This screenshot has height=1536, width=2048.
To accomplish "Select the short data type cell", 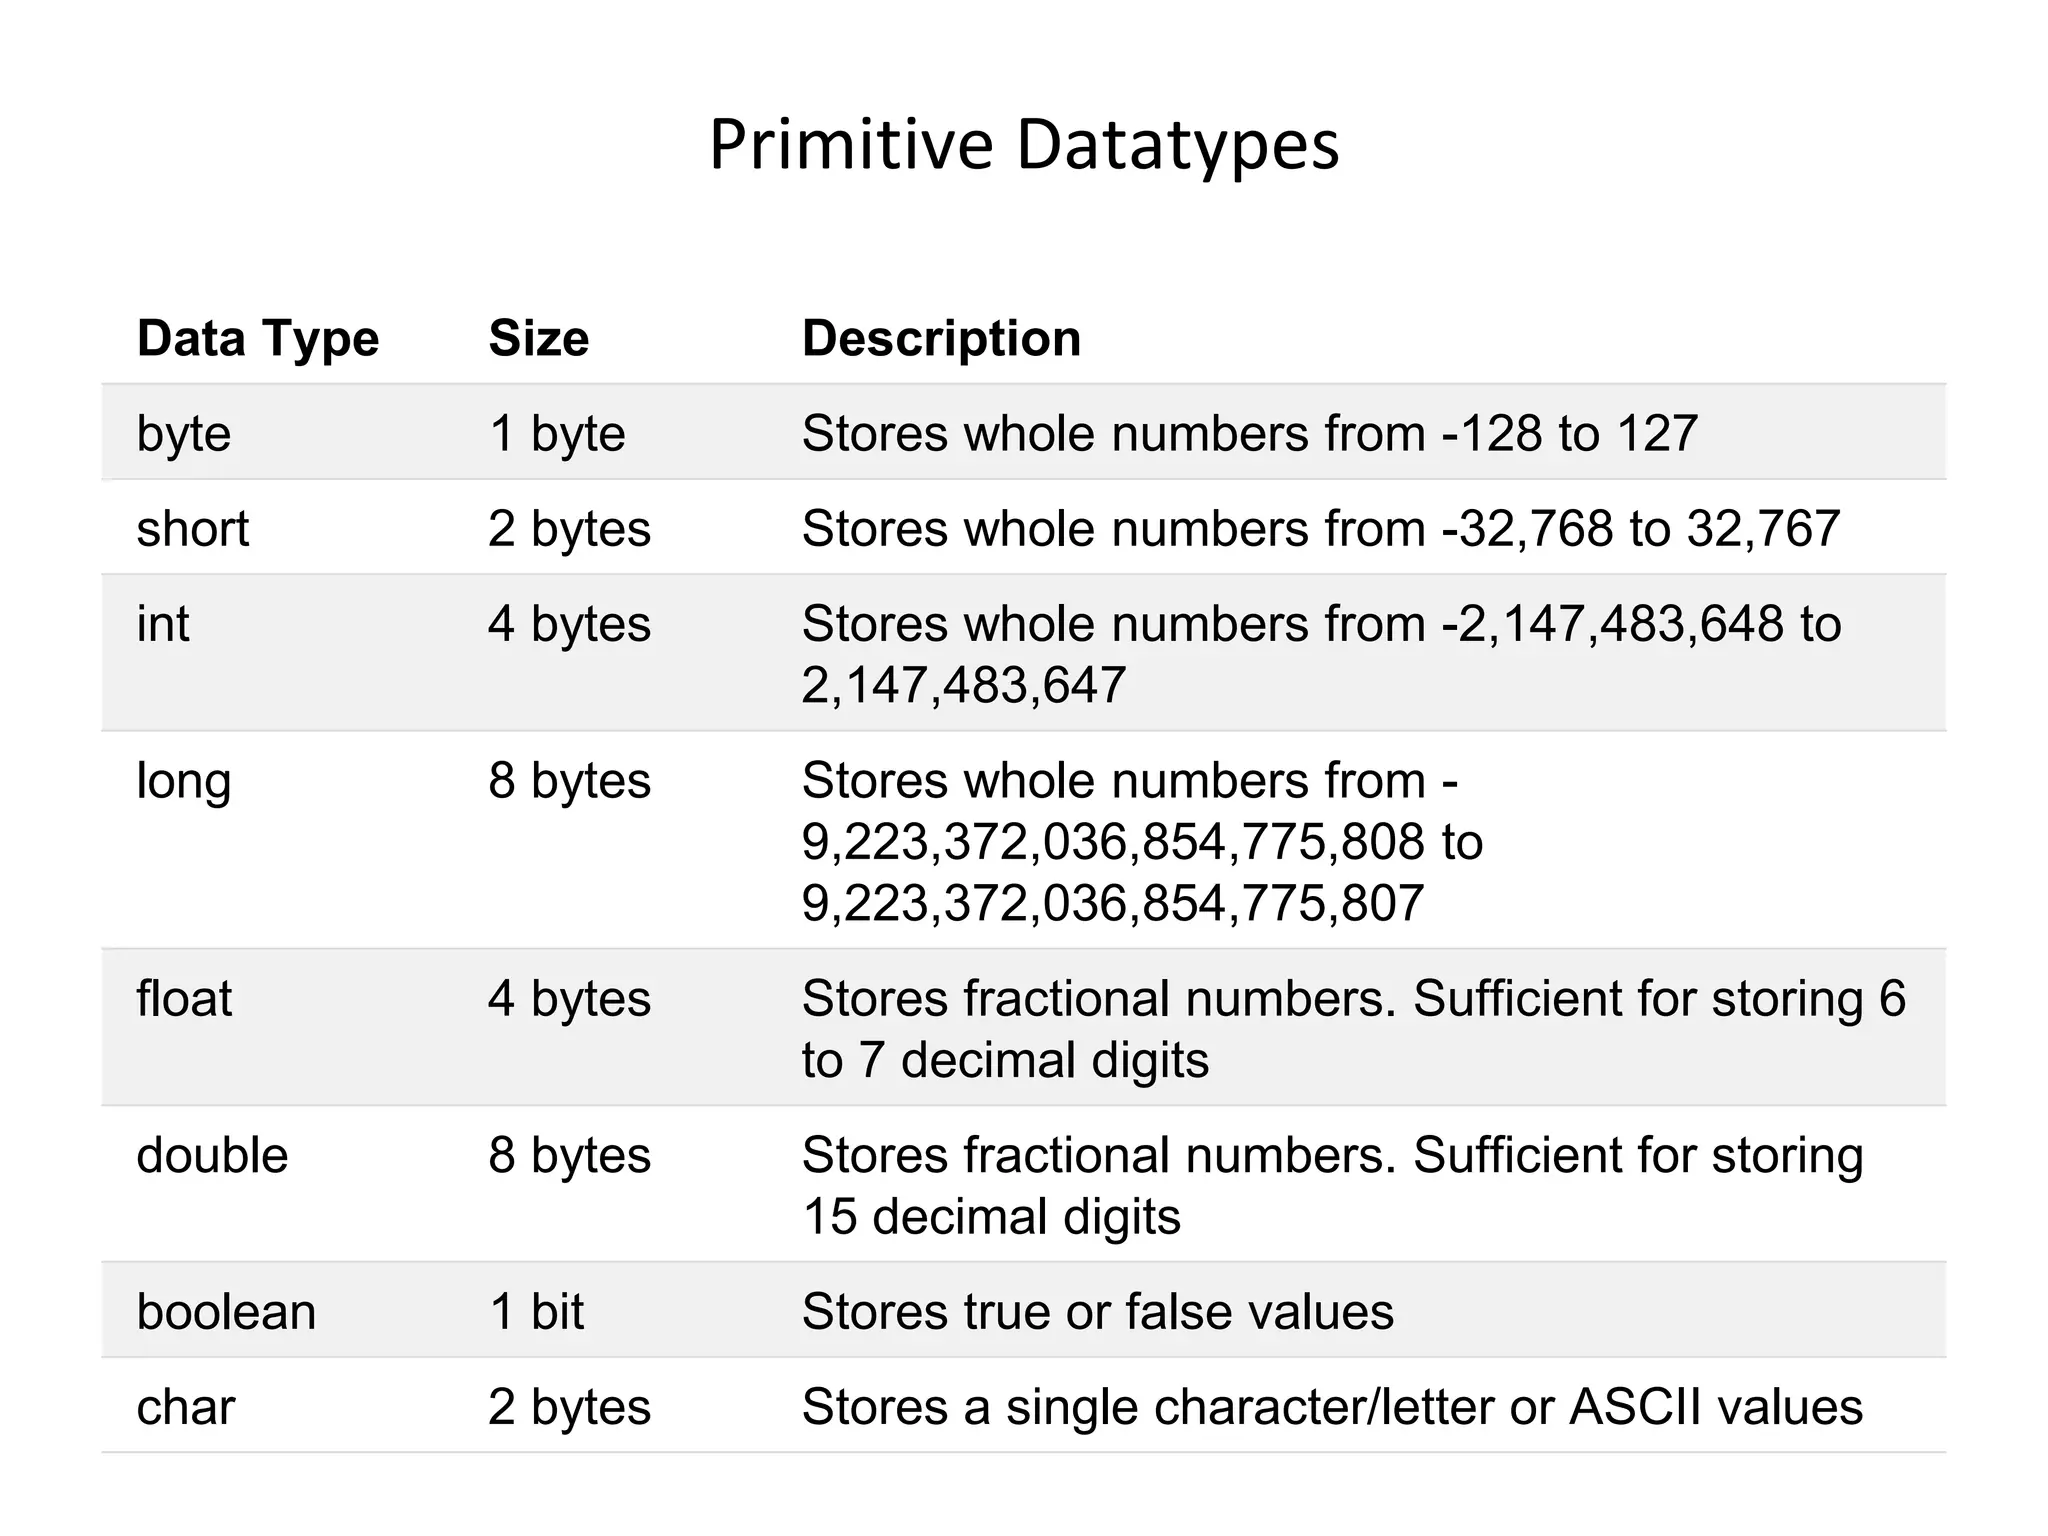I will pos(192,528).
